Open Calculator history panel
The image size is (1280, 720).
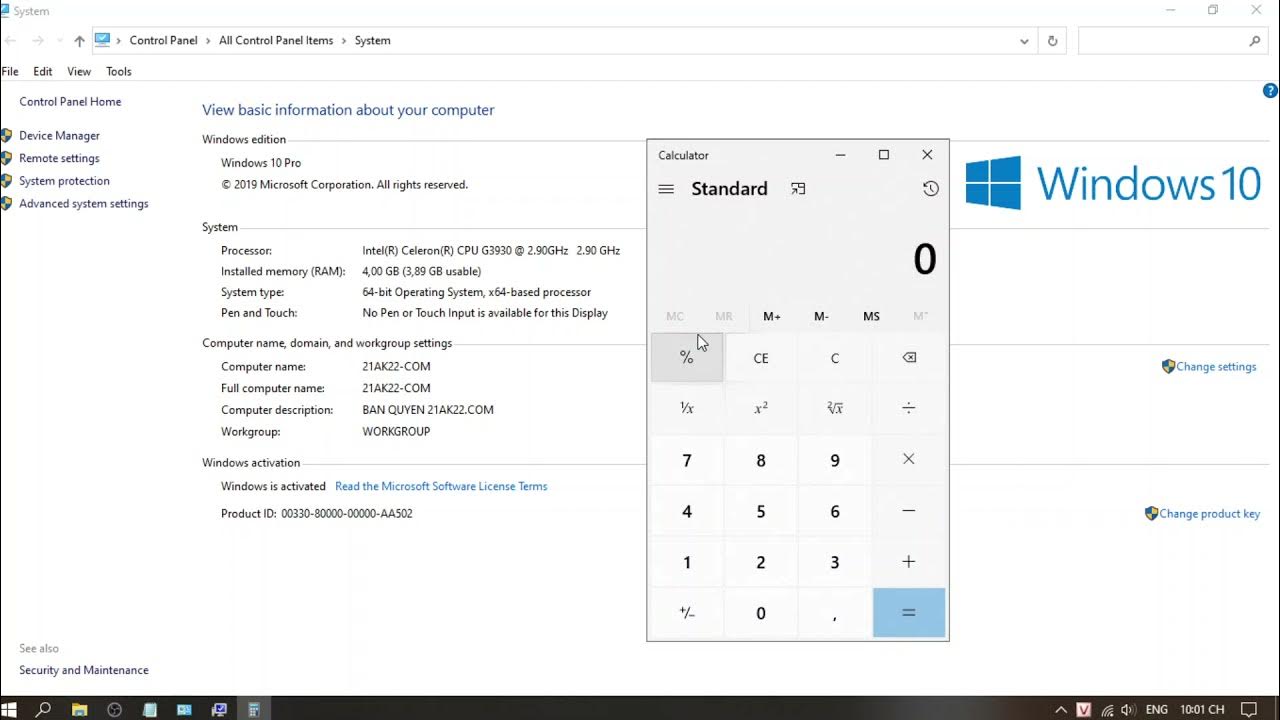[931, 189]
